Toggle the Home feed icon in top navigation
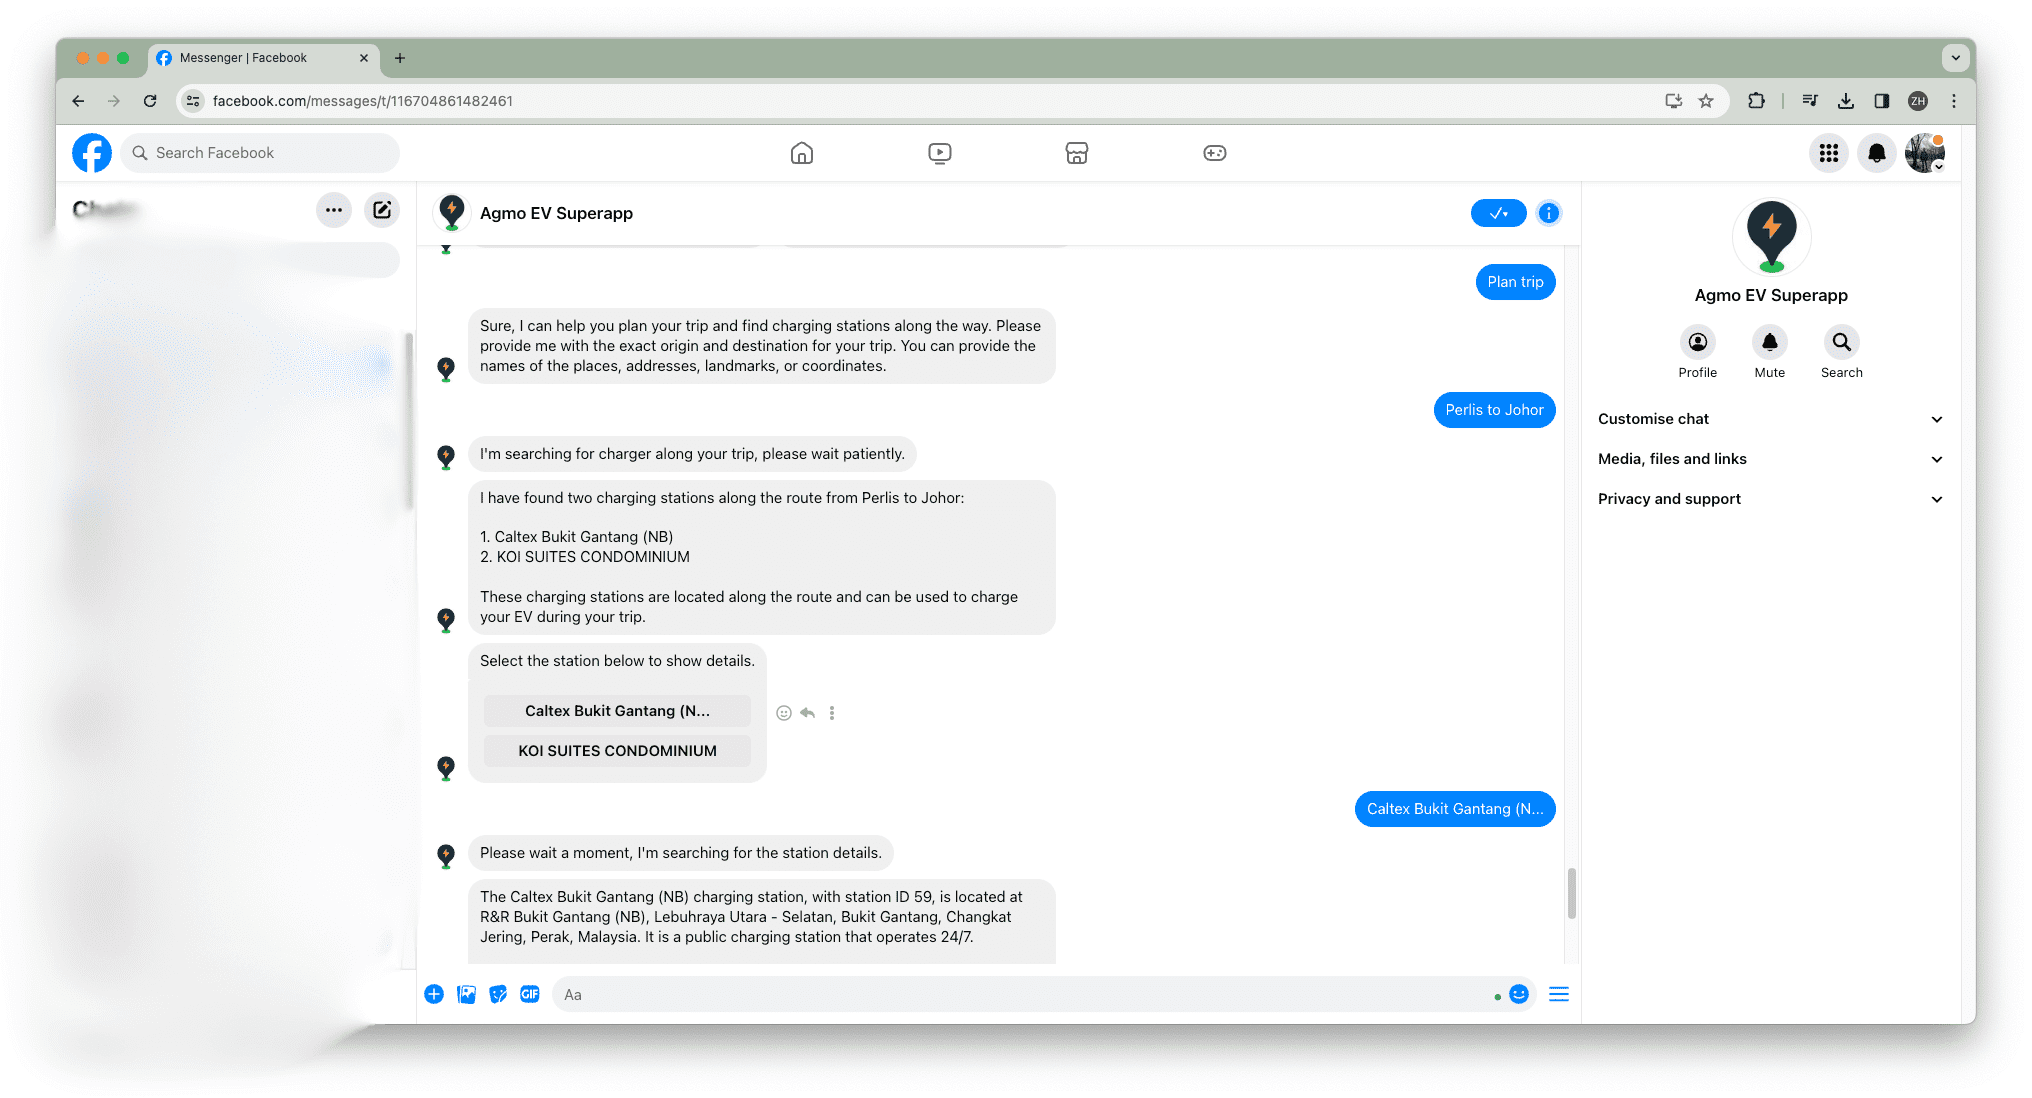Image resolution: width=2032 pixels, height=1098 pixels. [x=802, y=151]
